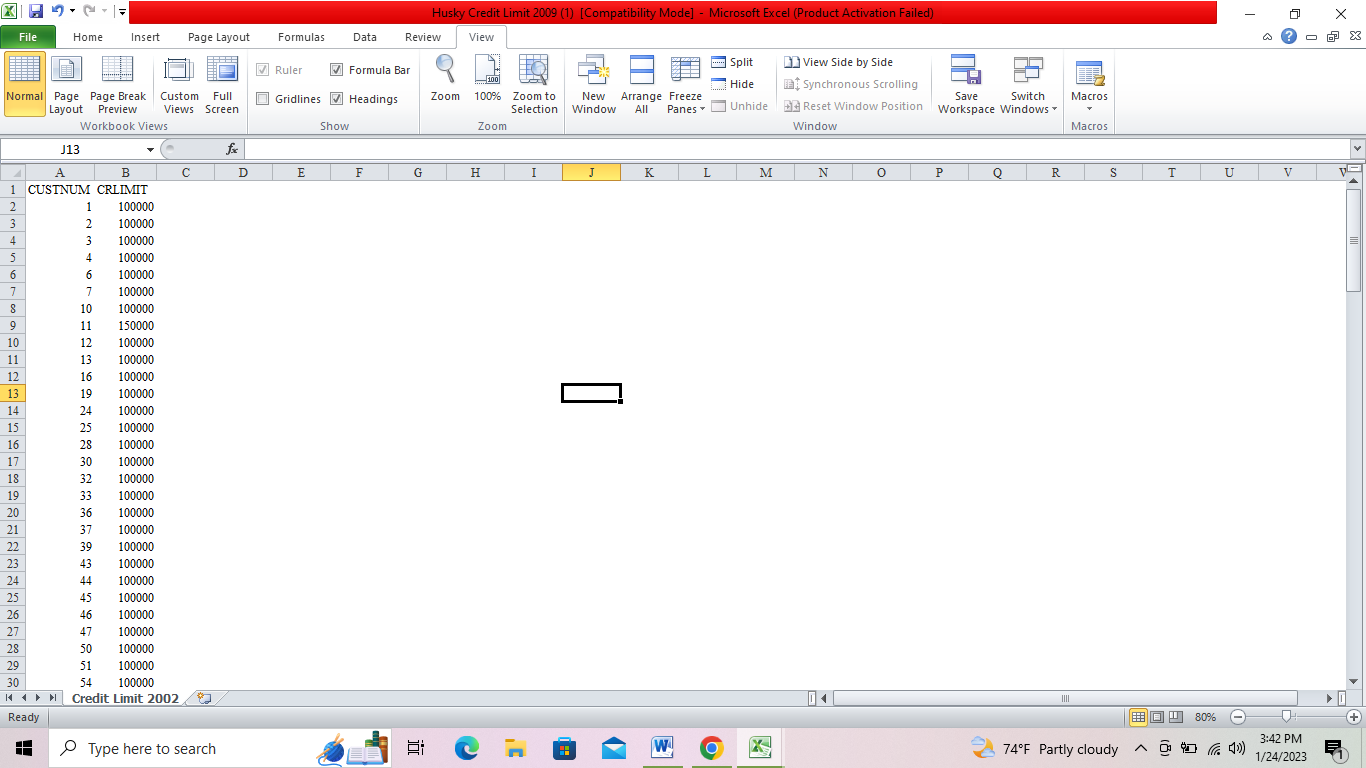Open Undo history dropdown arrow

pyautogui.click(x=73, y=12)
